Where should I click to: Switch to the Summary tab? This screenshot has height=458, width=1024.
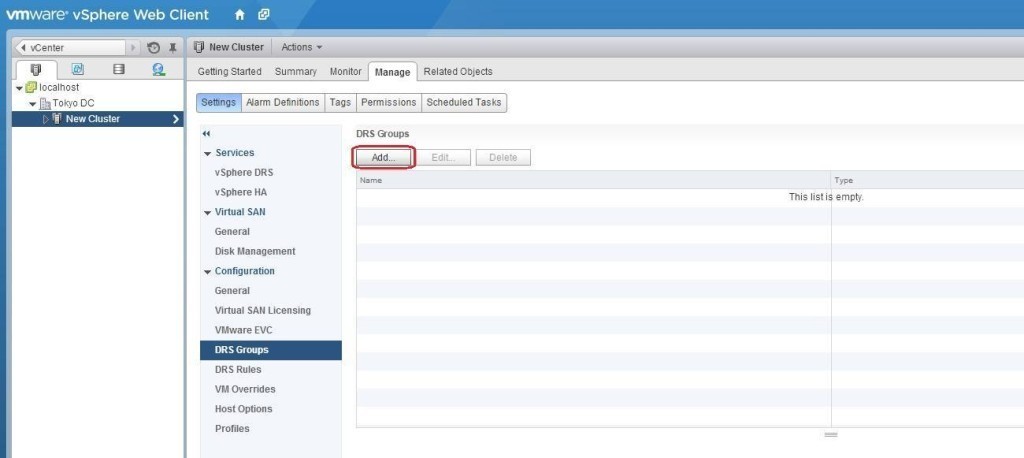coord(295,72)
